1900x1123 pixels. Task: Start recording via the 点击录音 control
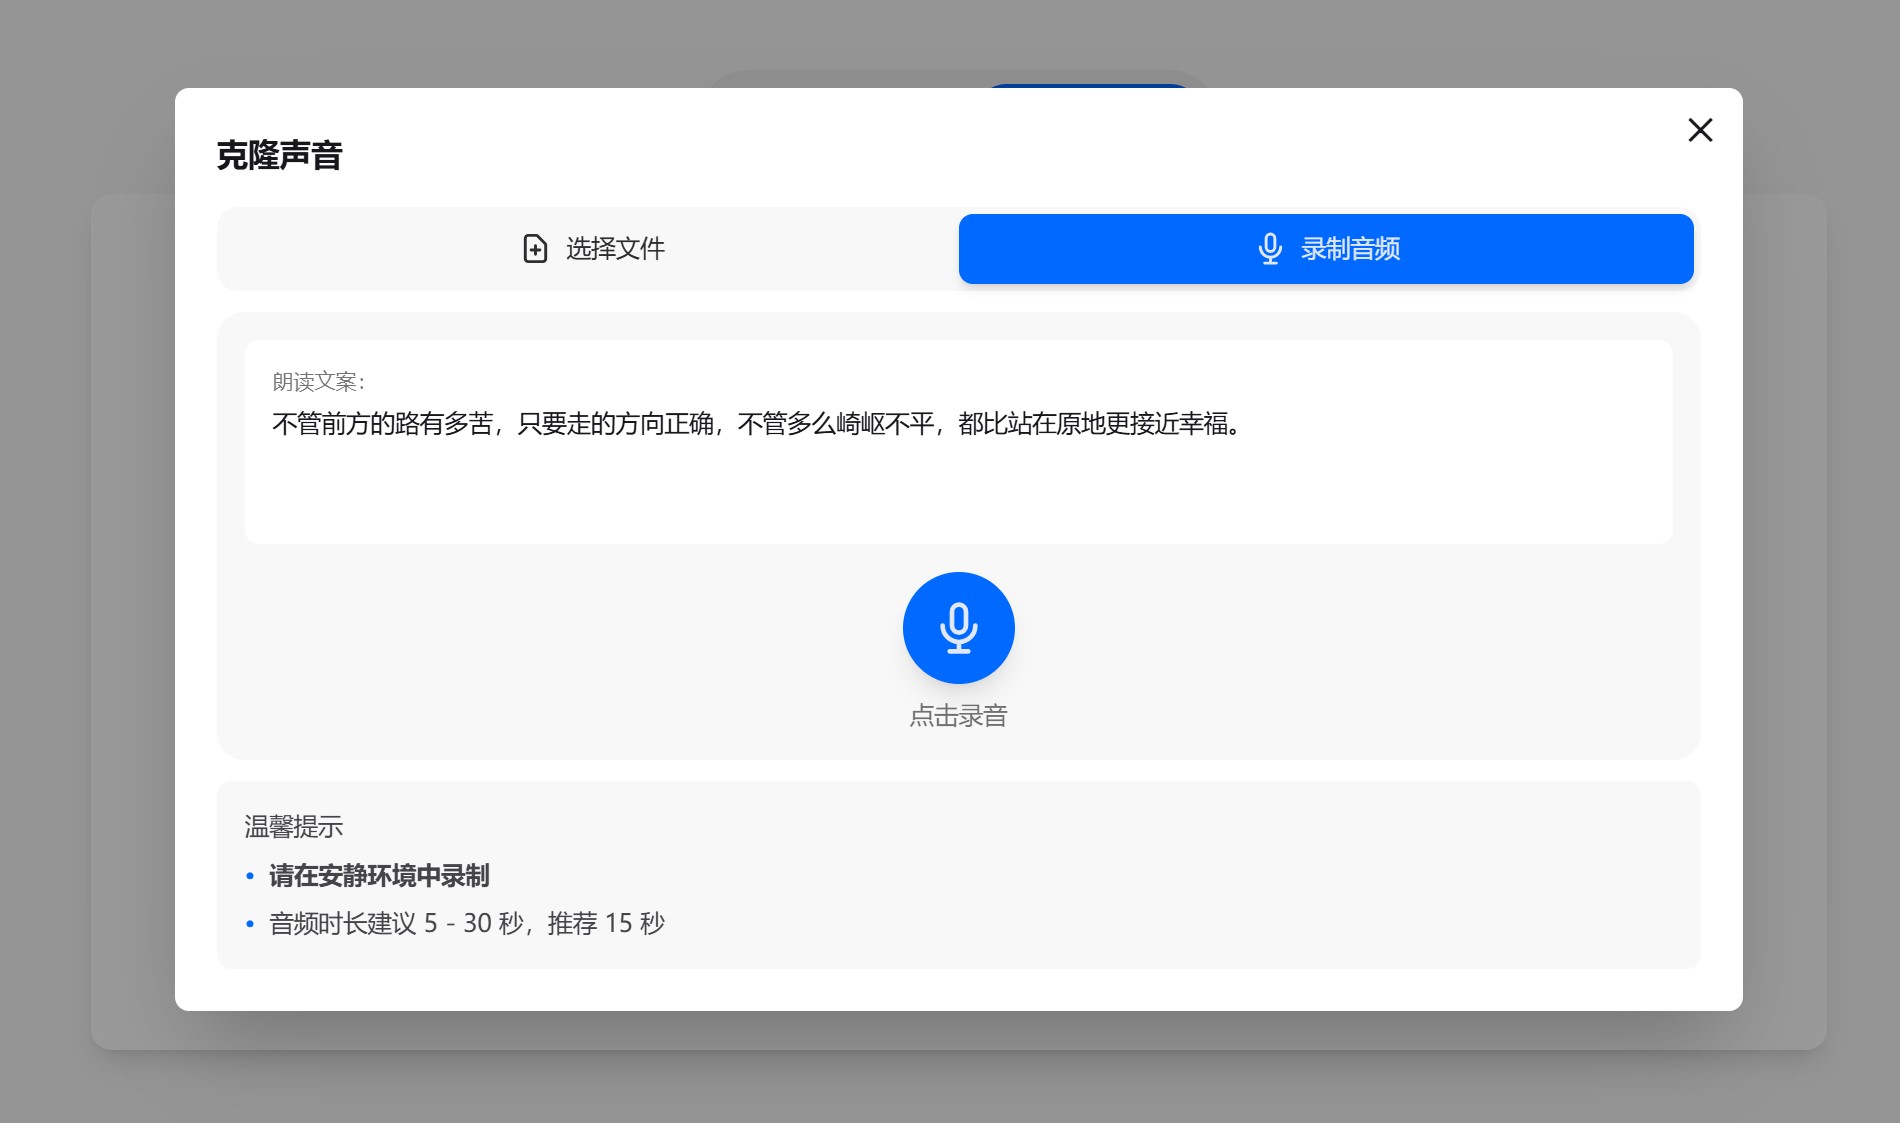point(958,715)
